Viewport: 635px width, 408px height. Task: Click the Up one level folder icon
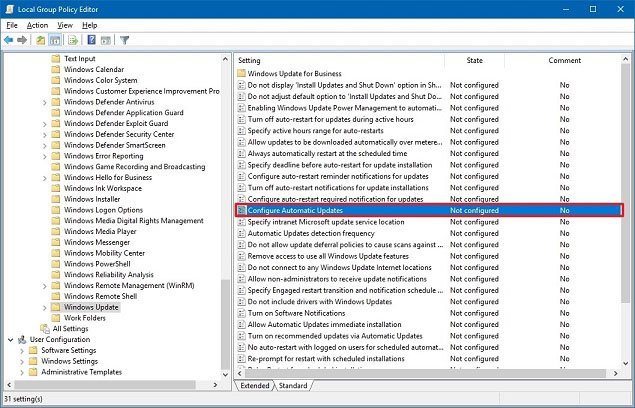click(x=41, y=41)
